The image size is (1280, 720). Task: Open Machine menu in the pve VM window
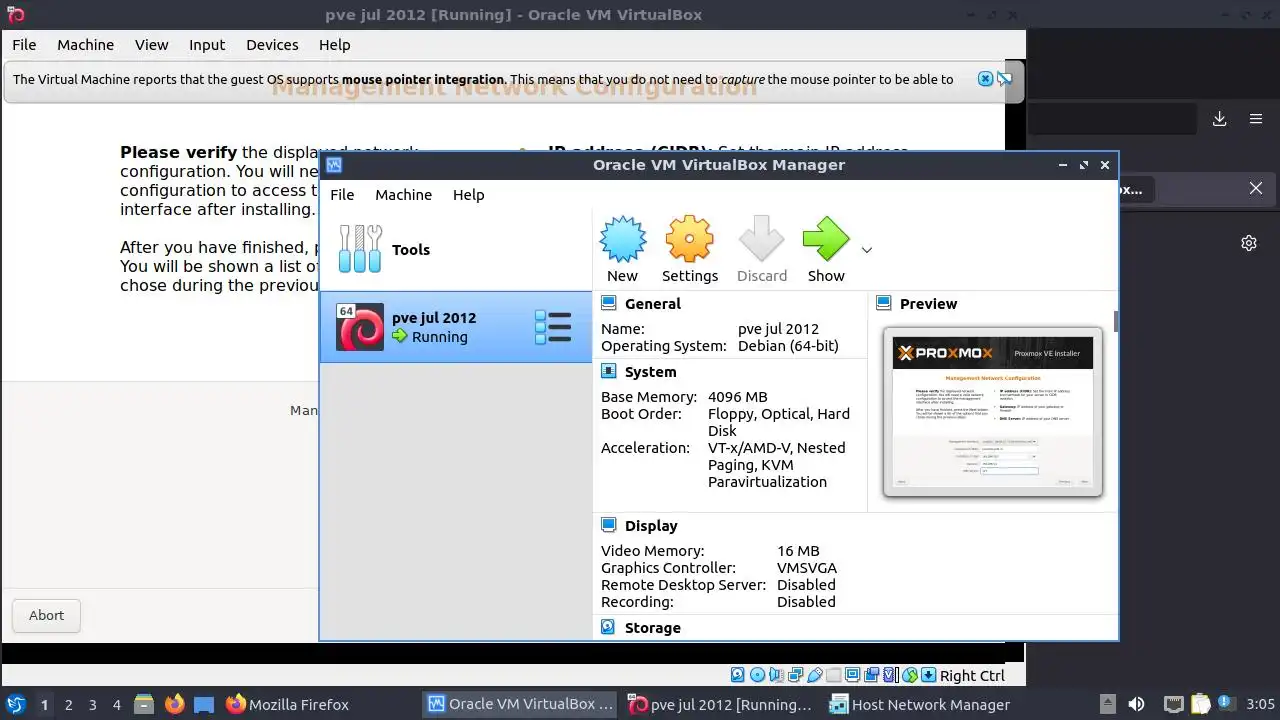pos(85,44)
